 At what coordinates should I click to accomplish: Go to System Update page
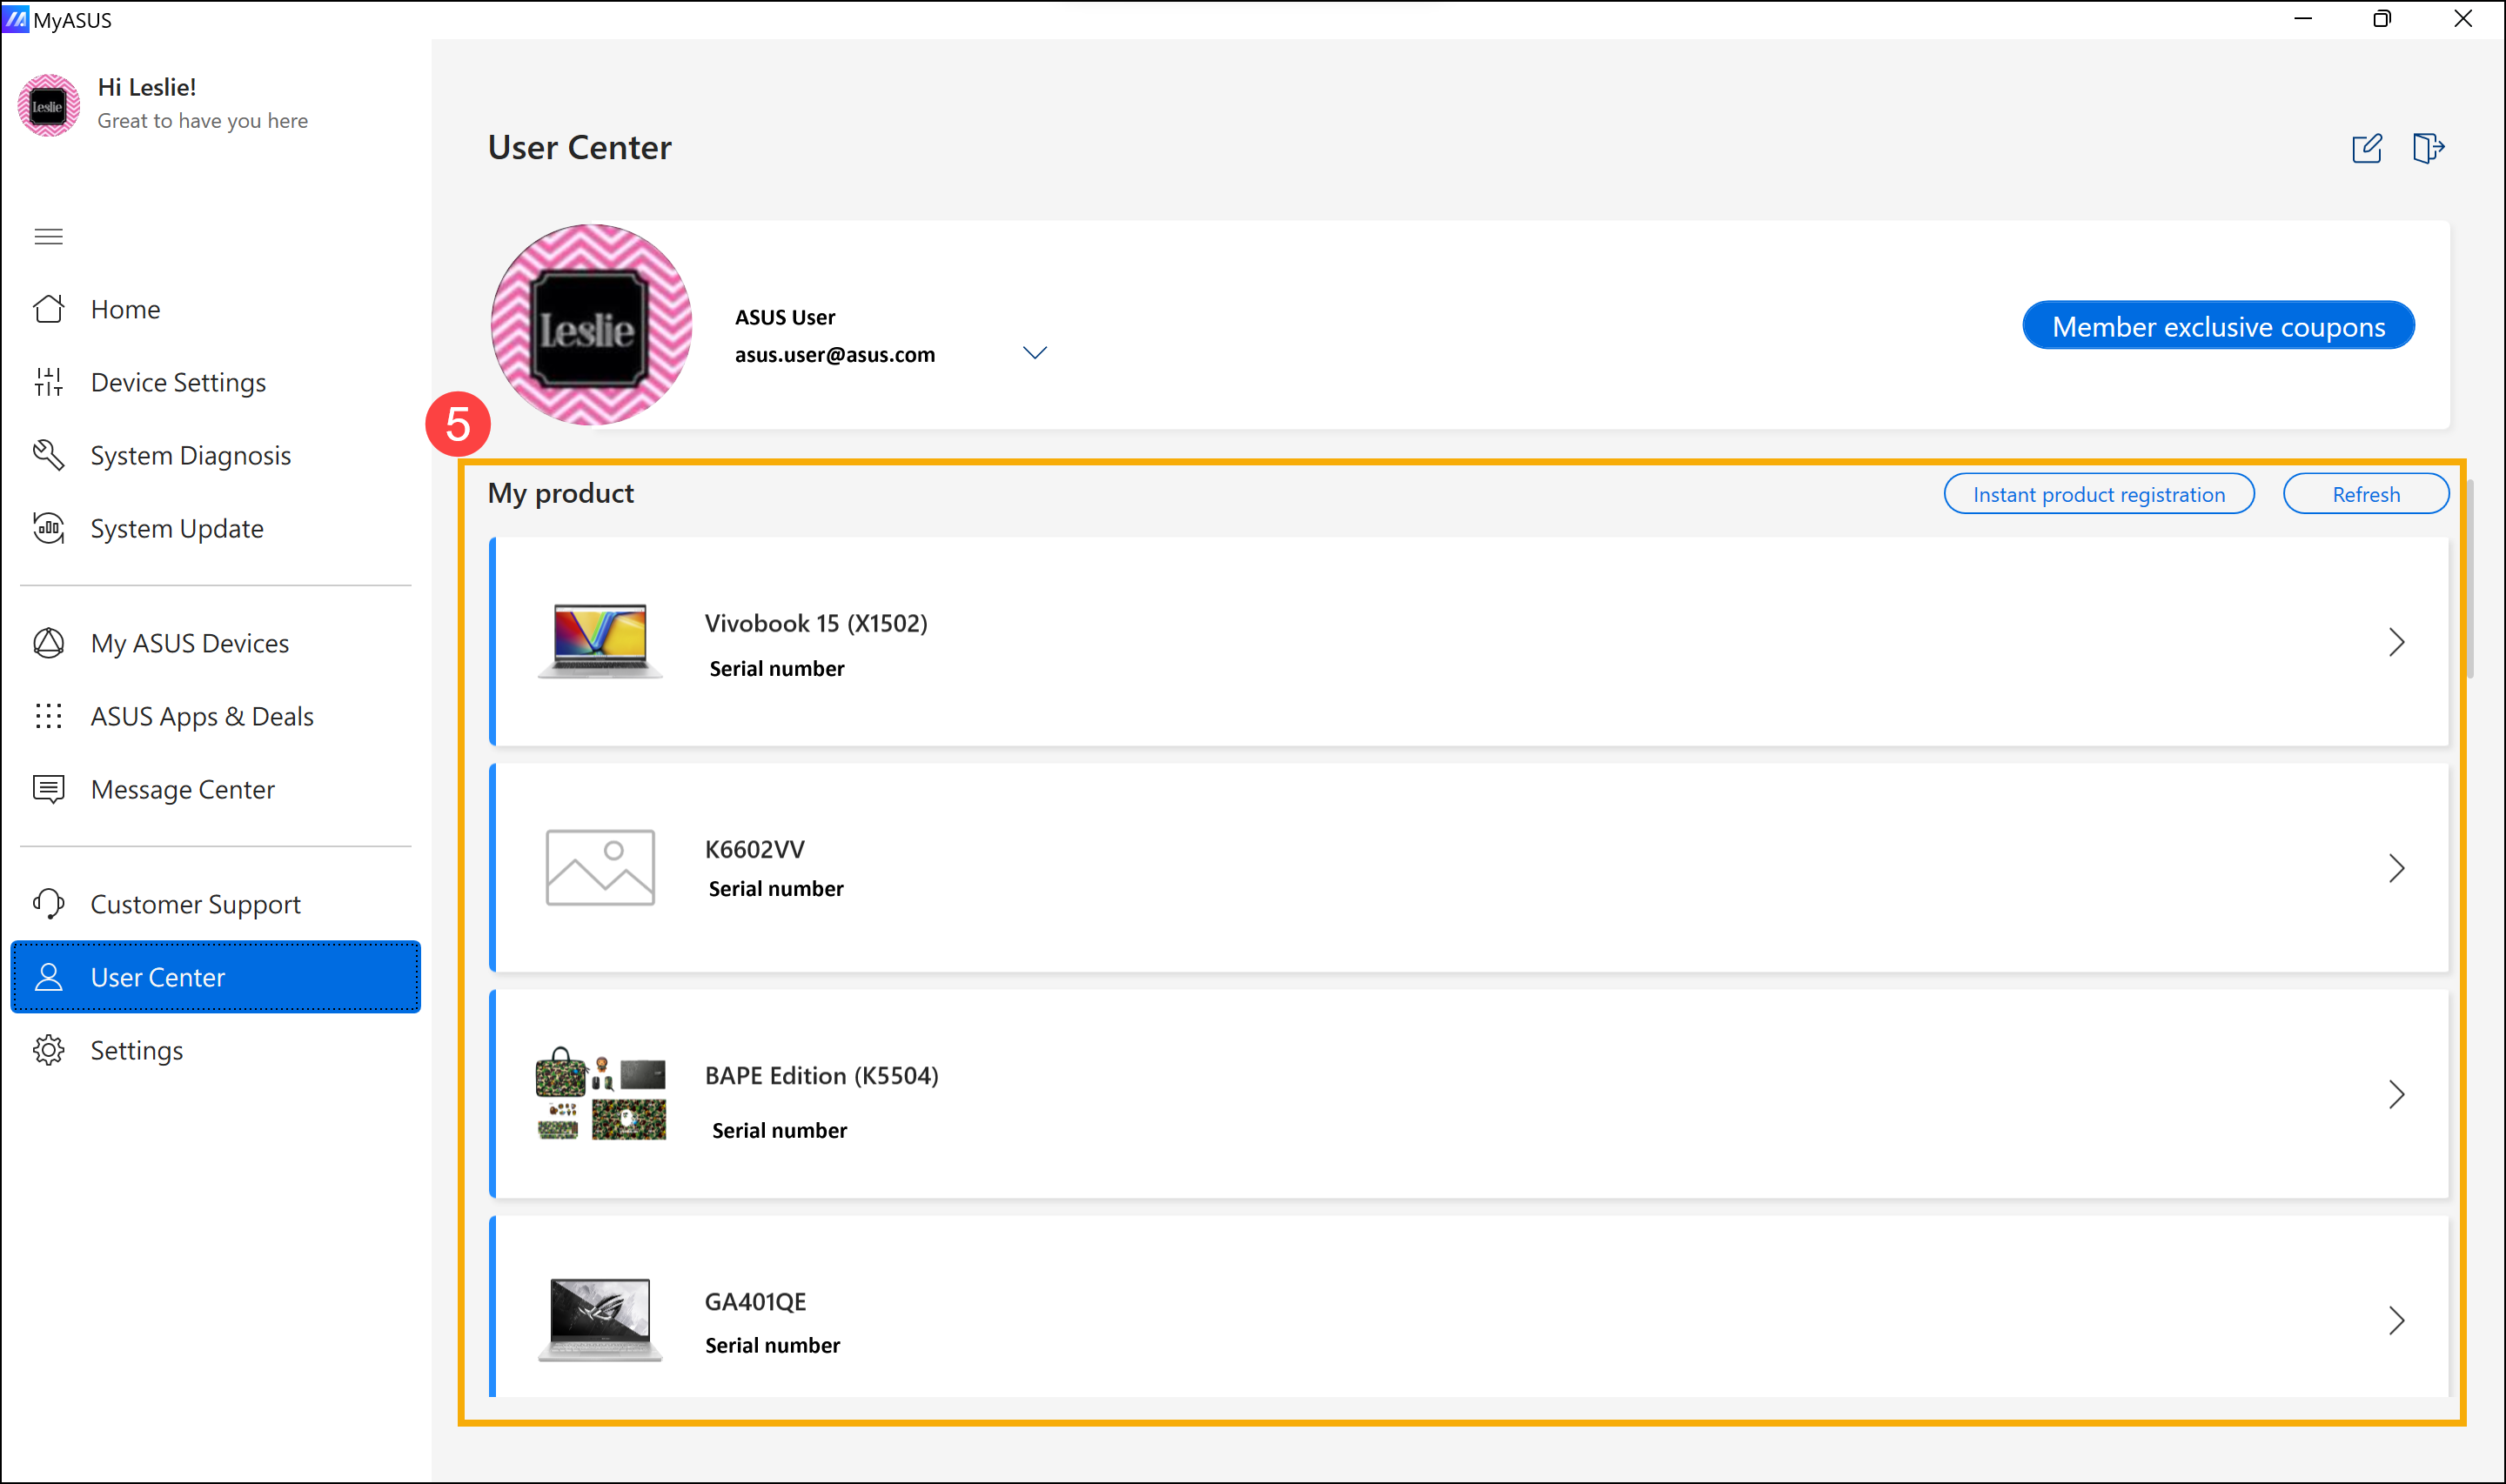pos(216,528)
